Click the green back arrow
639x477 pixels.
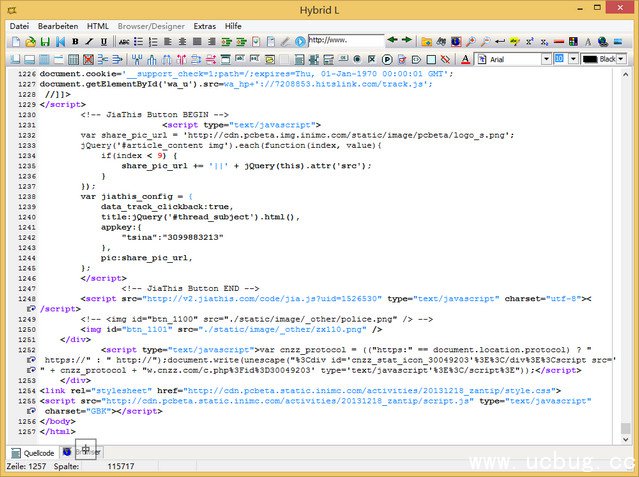click(x=392, y=41)
